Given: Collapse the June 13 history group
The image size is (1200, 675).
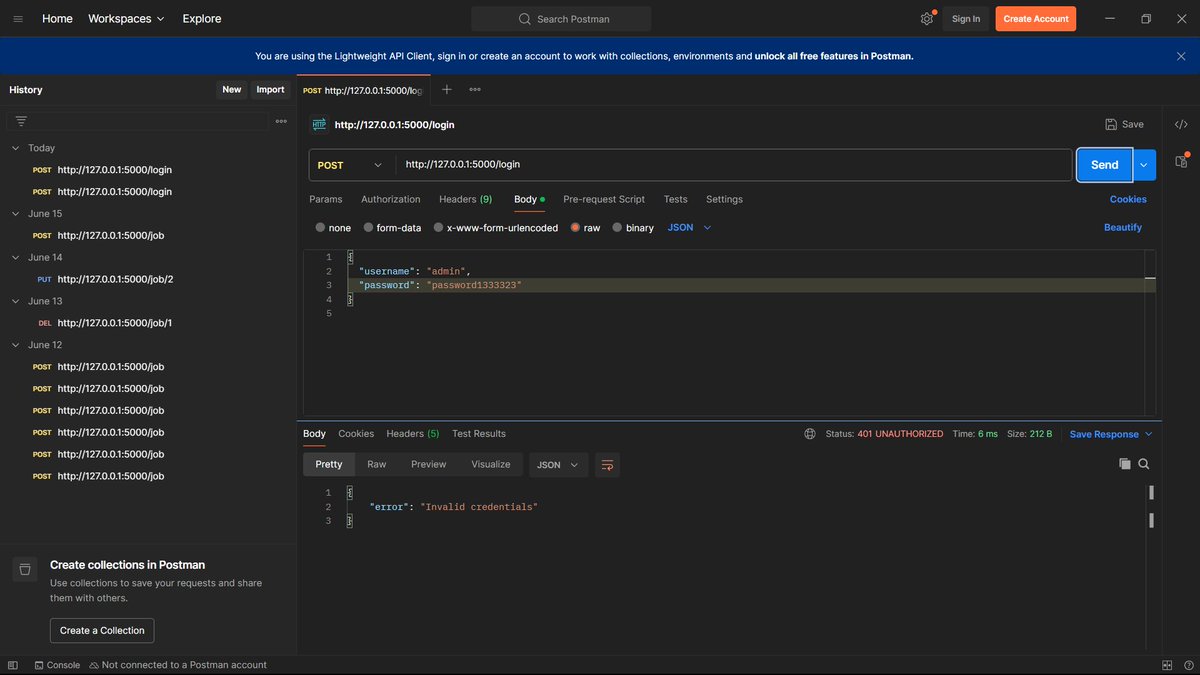Looking at the screenshot, I should 15,301.
